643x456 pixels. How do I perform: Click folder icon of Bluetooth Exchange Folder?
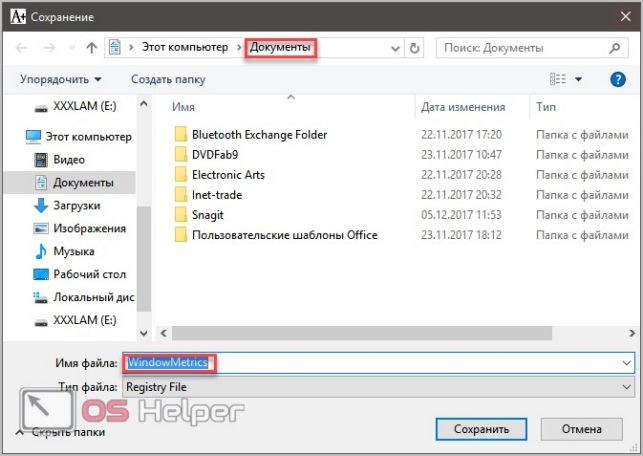180,134
